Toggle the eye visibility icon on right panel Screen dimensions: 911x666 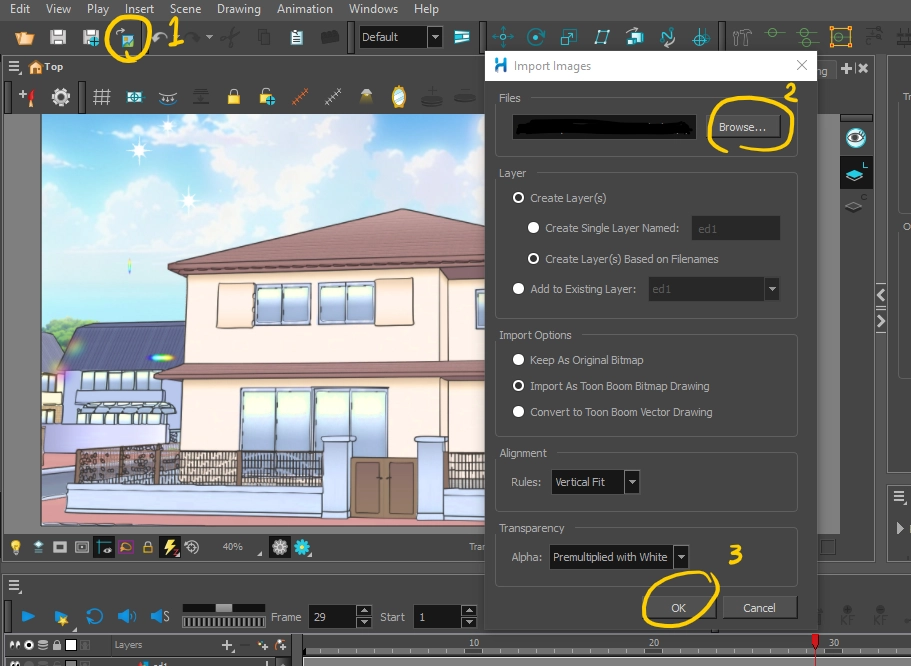click(856, 138)
